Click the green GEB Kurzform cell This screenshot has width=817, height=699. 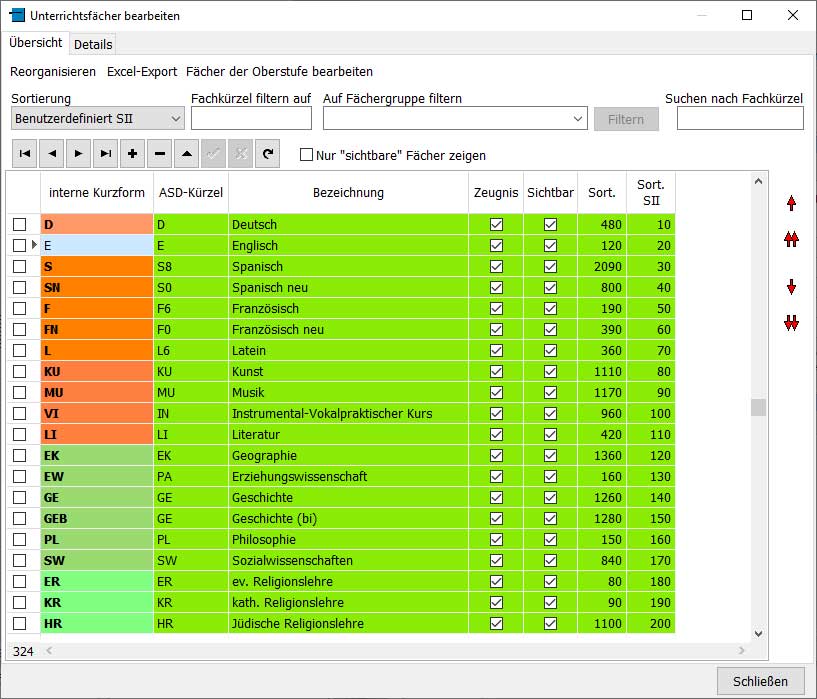click(x=97, y=519)
